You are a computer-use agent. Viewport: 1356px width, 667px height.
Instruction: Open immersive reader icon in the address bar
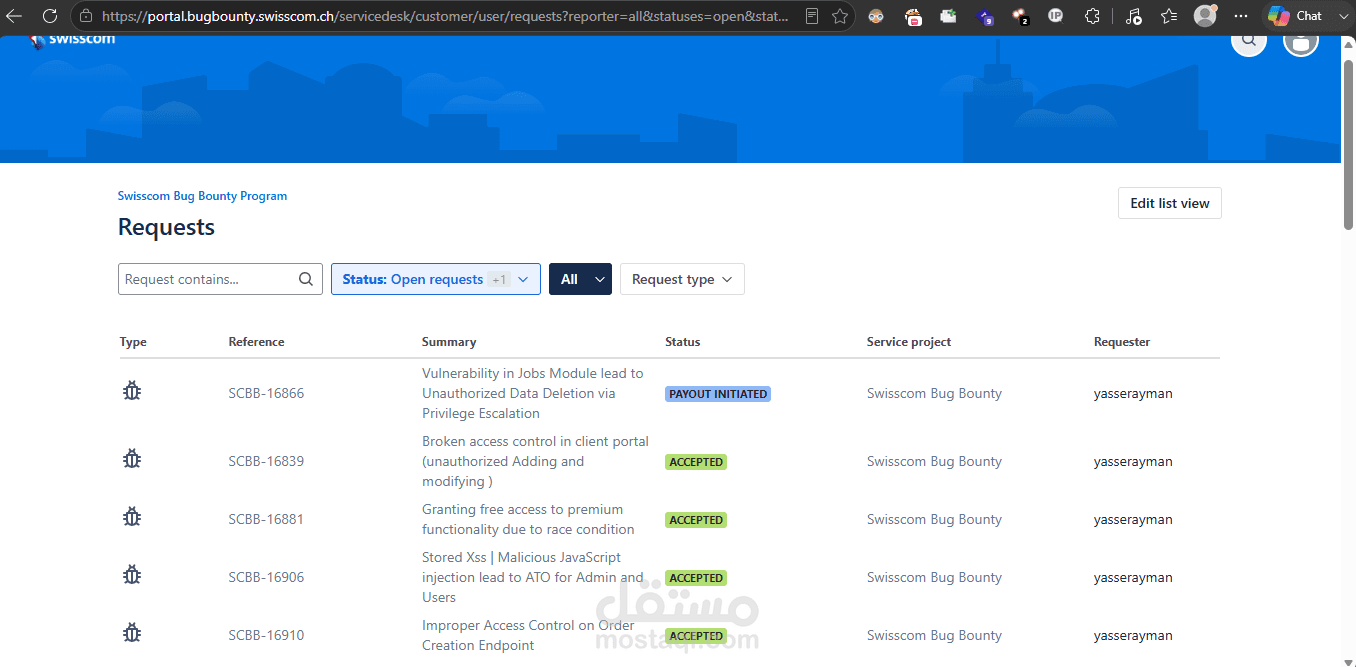coord(812,16)
